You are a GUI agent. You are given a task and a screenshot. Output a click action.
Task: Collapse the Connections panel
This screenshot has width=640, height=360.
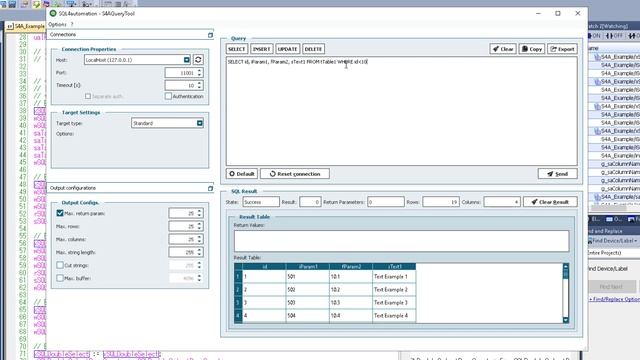210,35
